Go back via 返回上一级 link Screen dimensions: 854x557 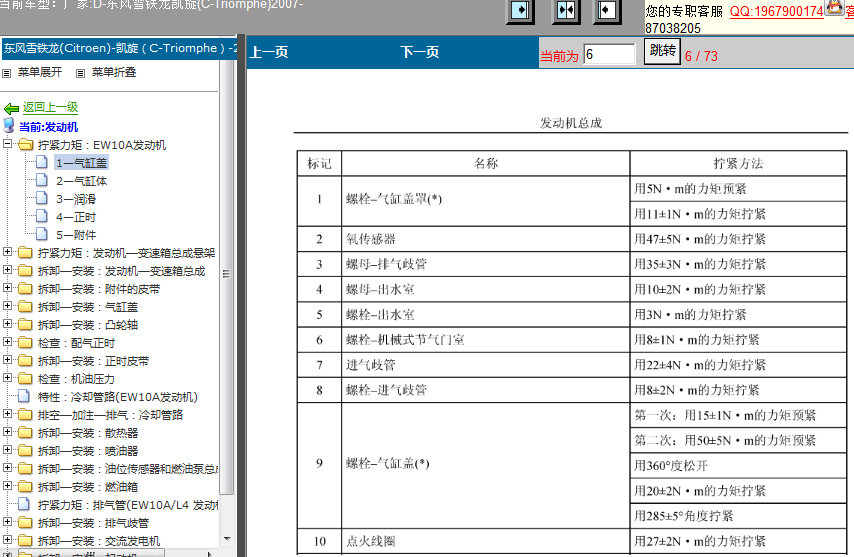[50, 107]
